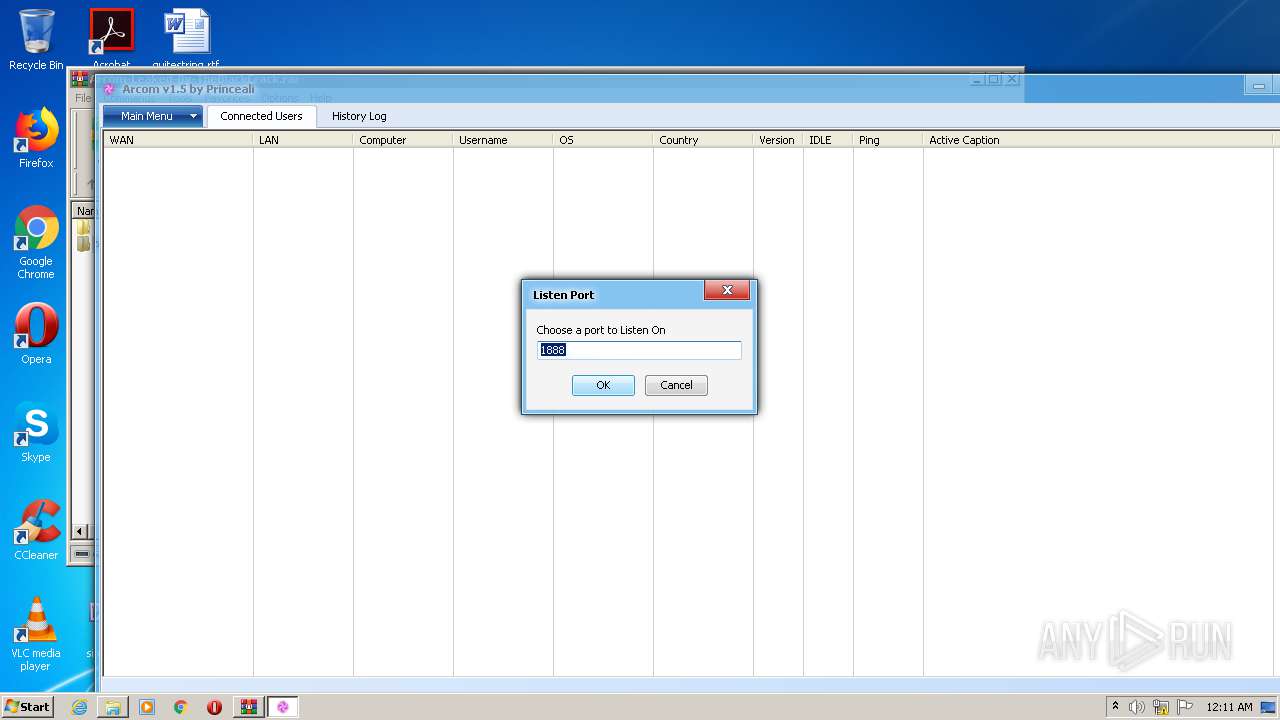Switch to Arcom taskbar window

[x=283, y=707]
